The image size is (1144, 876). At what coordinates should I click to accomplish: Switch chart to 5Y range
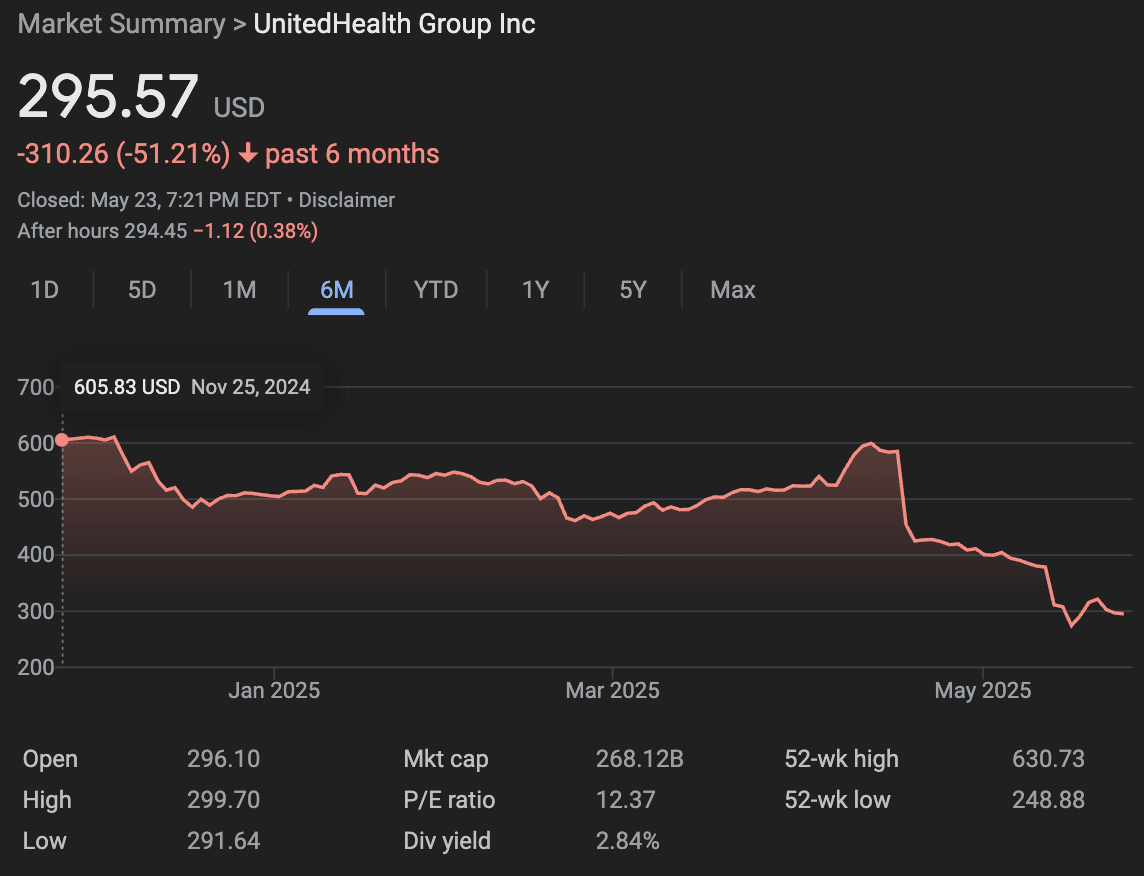tap(633, 290)
